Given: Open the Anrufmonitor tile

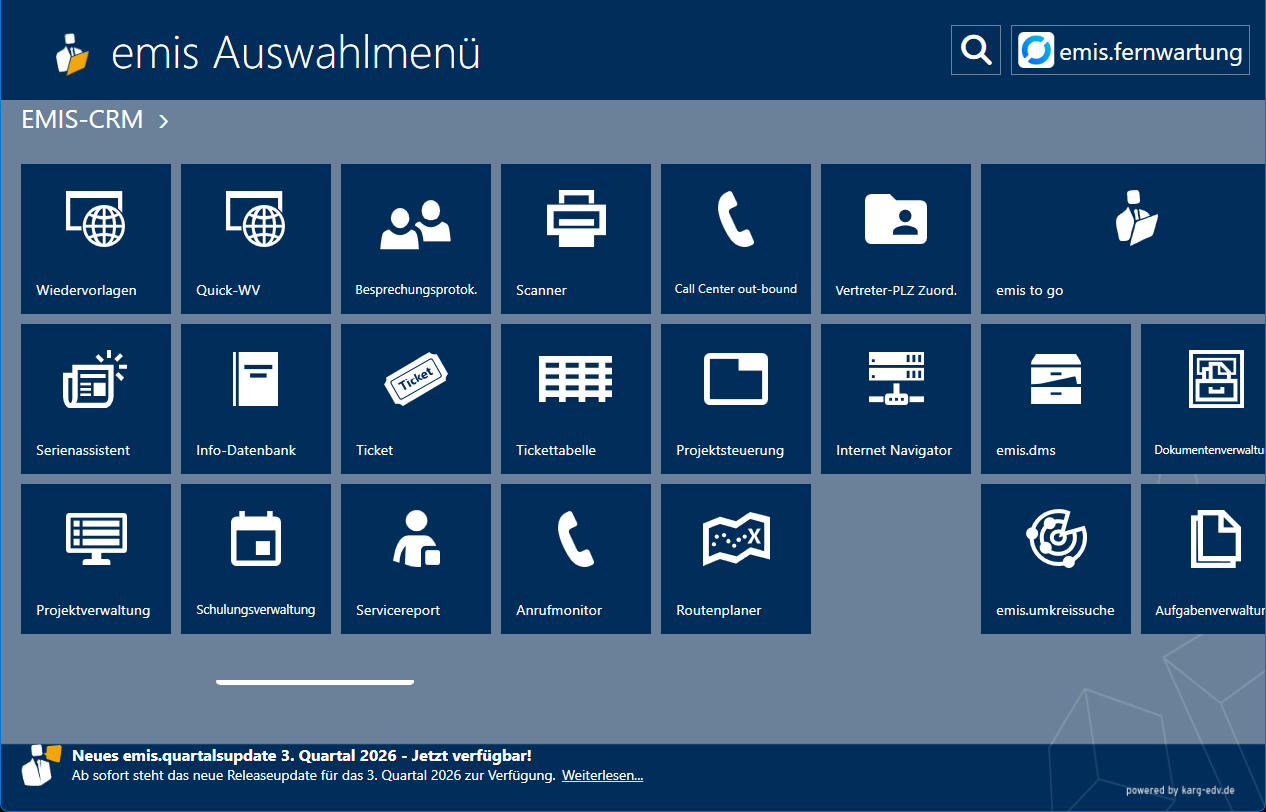Looking at the screenshot, I should pyautogui.click(x=576, y=559).
